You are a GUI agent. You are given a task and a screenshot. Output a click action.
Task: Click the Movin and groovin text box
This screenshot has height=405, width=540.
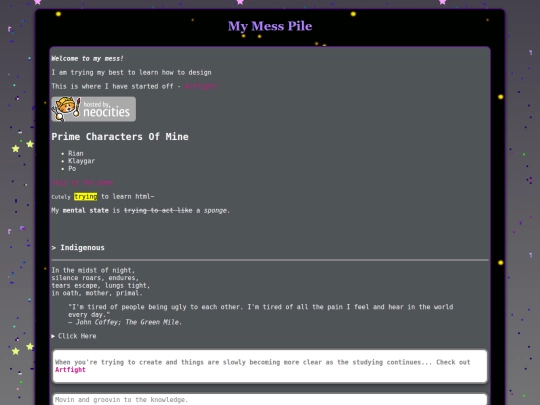click(270, 399)
